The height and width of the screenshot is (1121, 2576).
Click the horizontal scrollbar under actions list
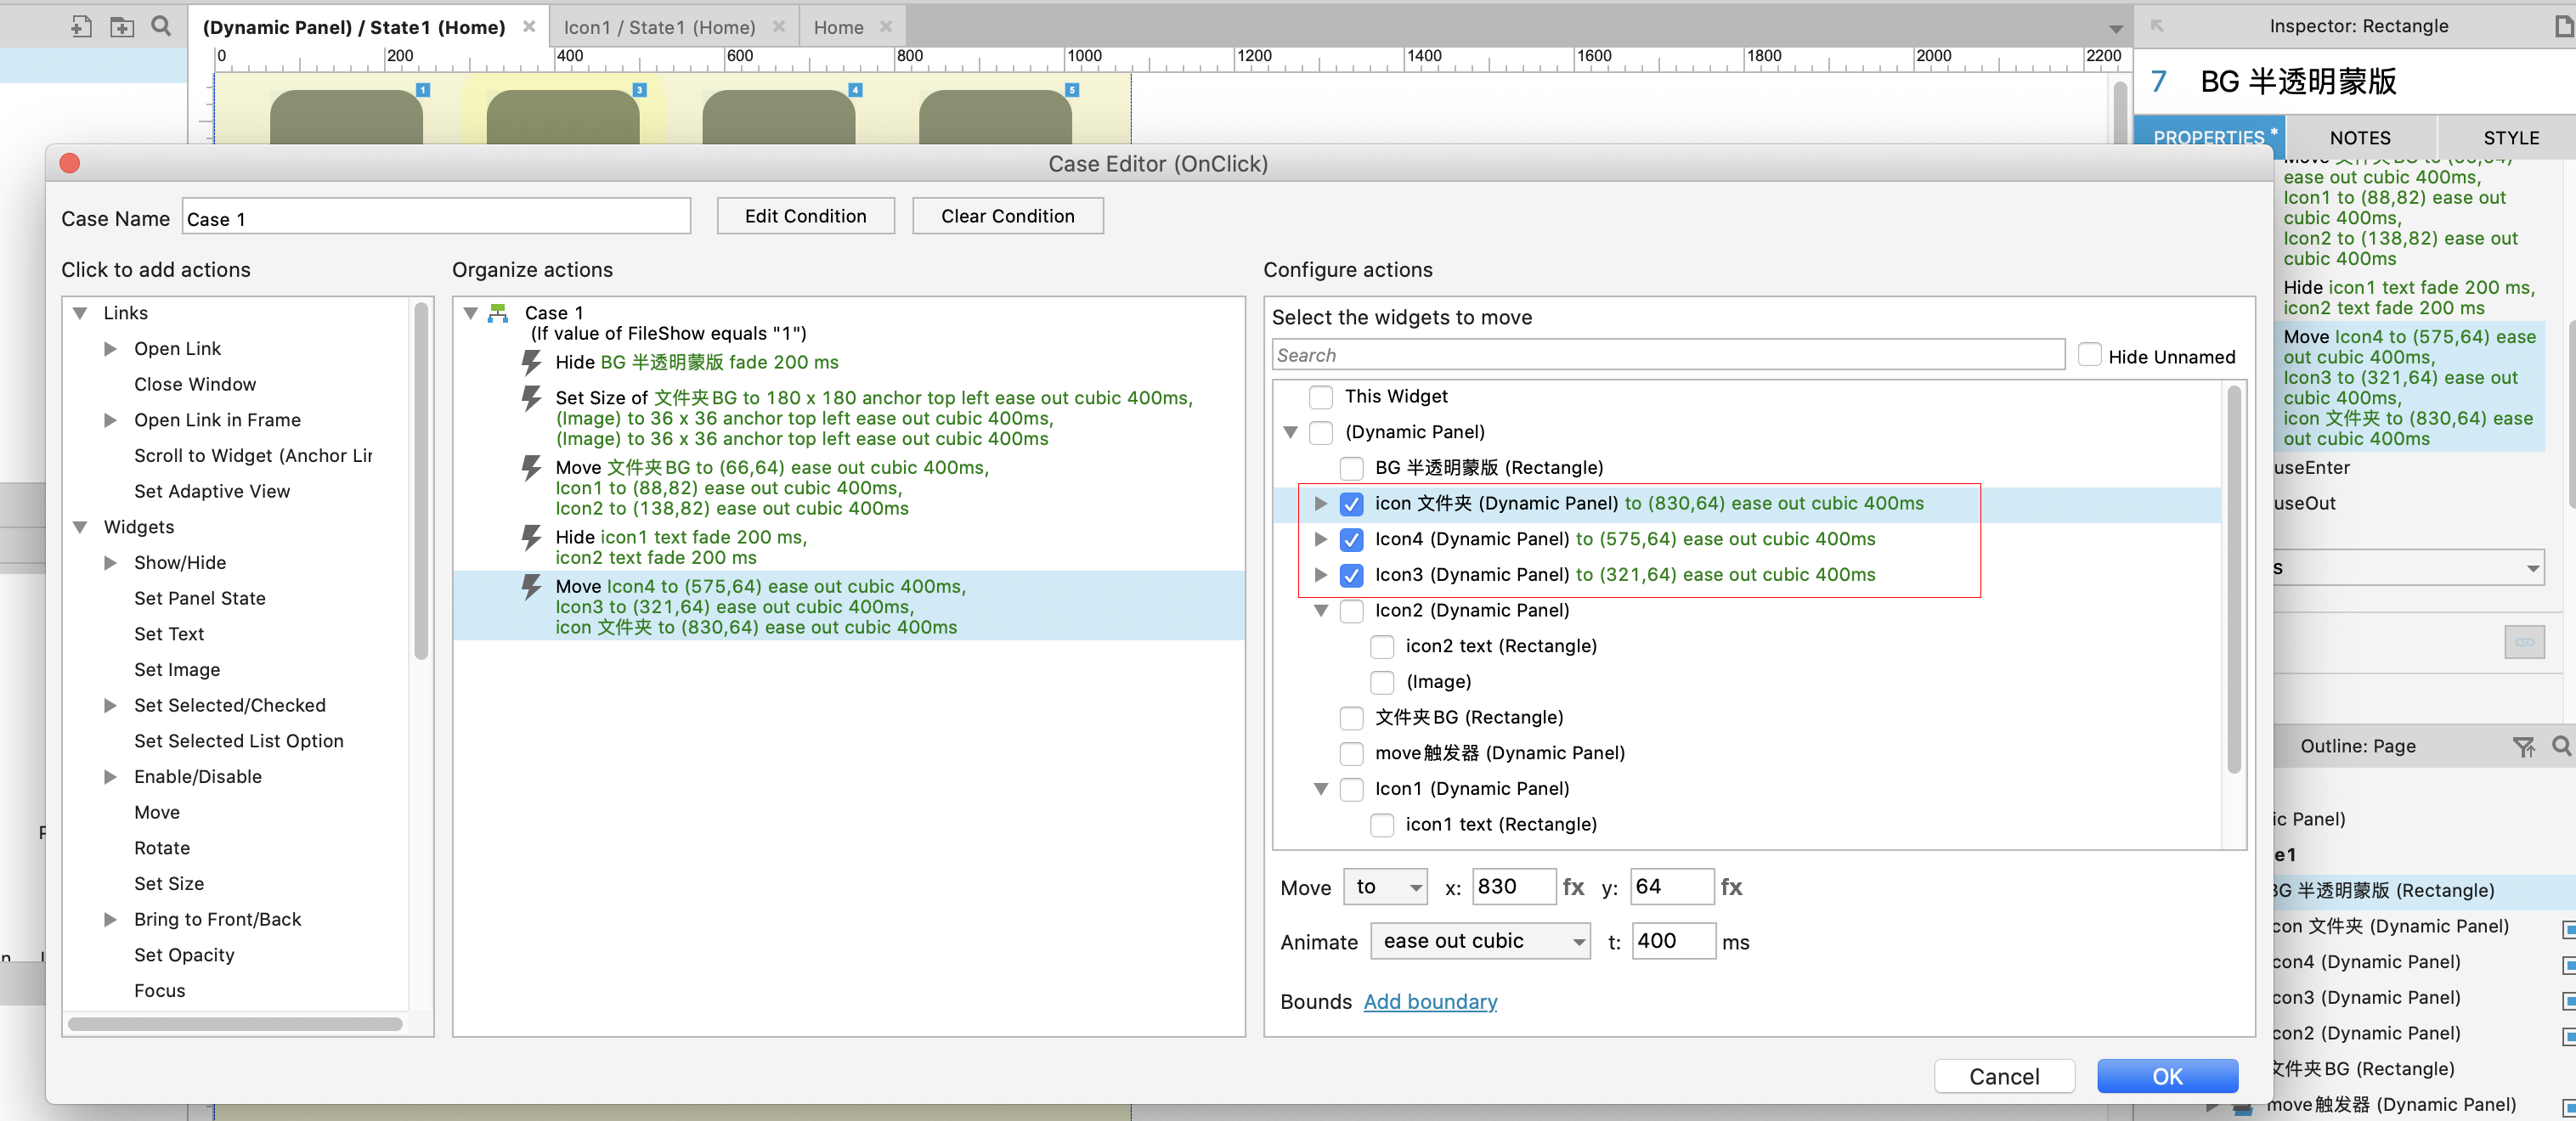[x=235, y=1024]
